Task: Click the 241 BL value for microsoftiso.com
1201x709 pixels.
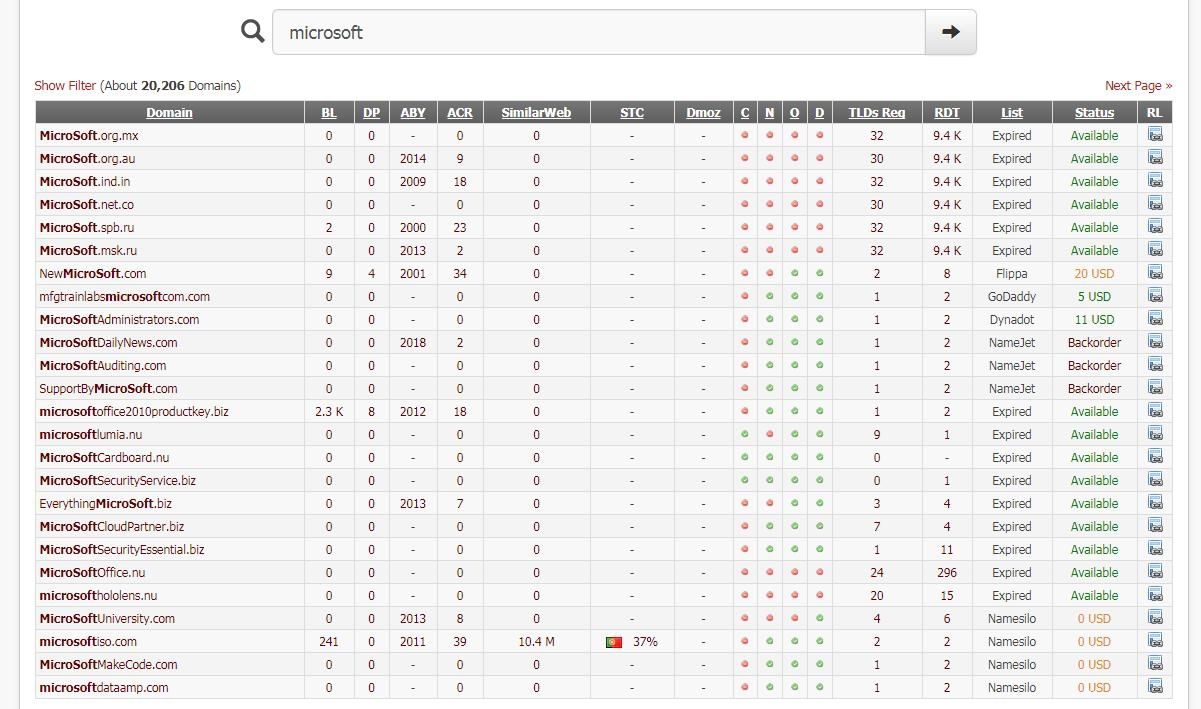Action: (x=329, y=641)
